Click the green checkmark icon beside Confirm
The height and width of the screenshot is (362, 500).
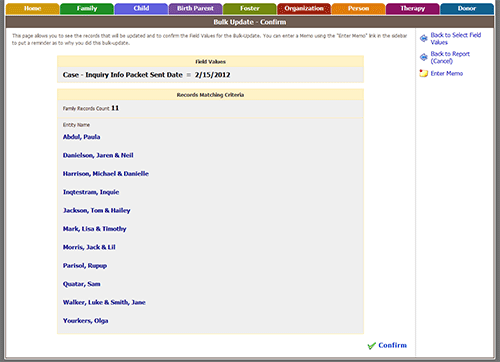tap(371, 346)
